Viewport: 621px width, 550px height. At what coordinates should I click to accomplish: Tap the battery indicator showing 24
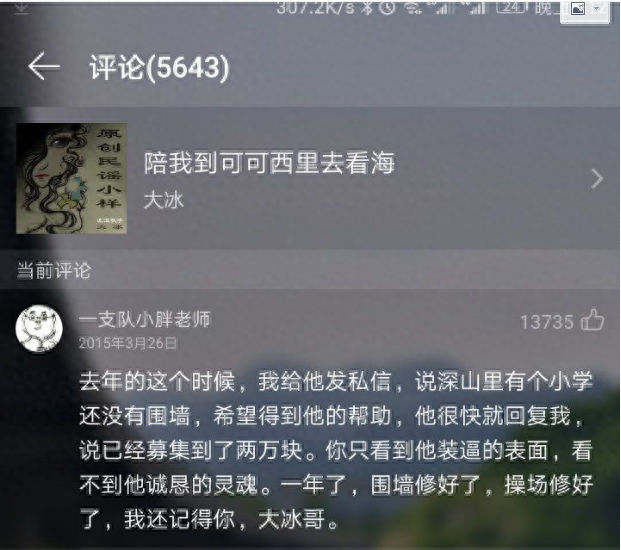[x=511, y=8]
